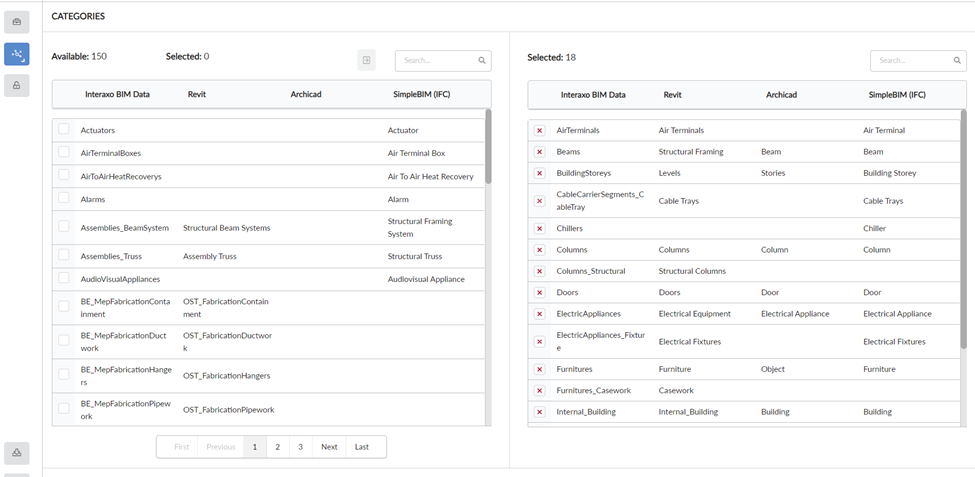Check the BE_MepFabricationHangers checkbox
The image size is (975, 477).
(x=63, y=374)
